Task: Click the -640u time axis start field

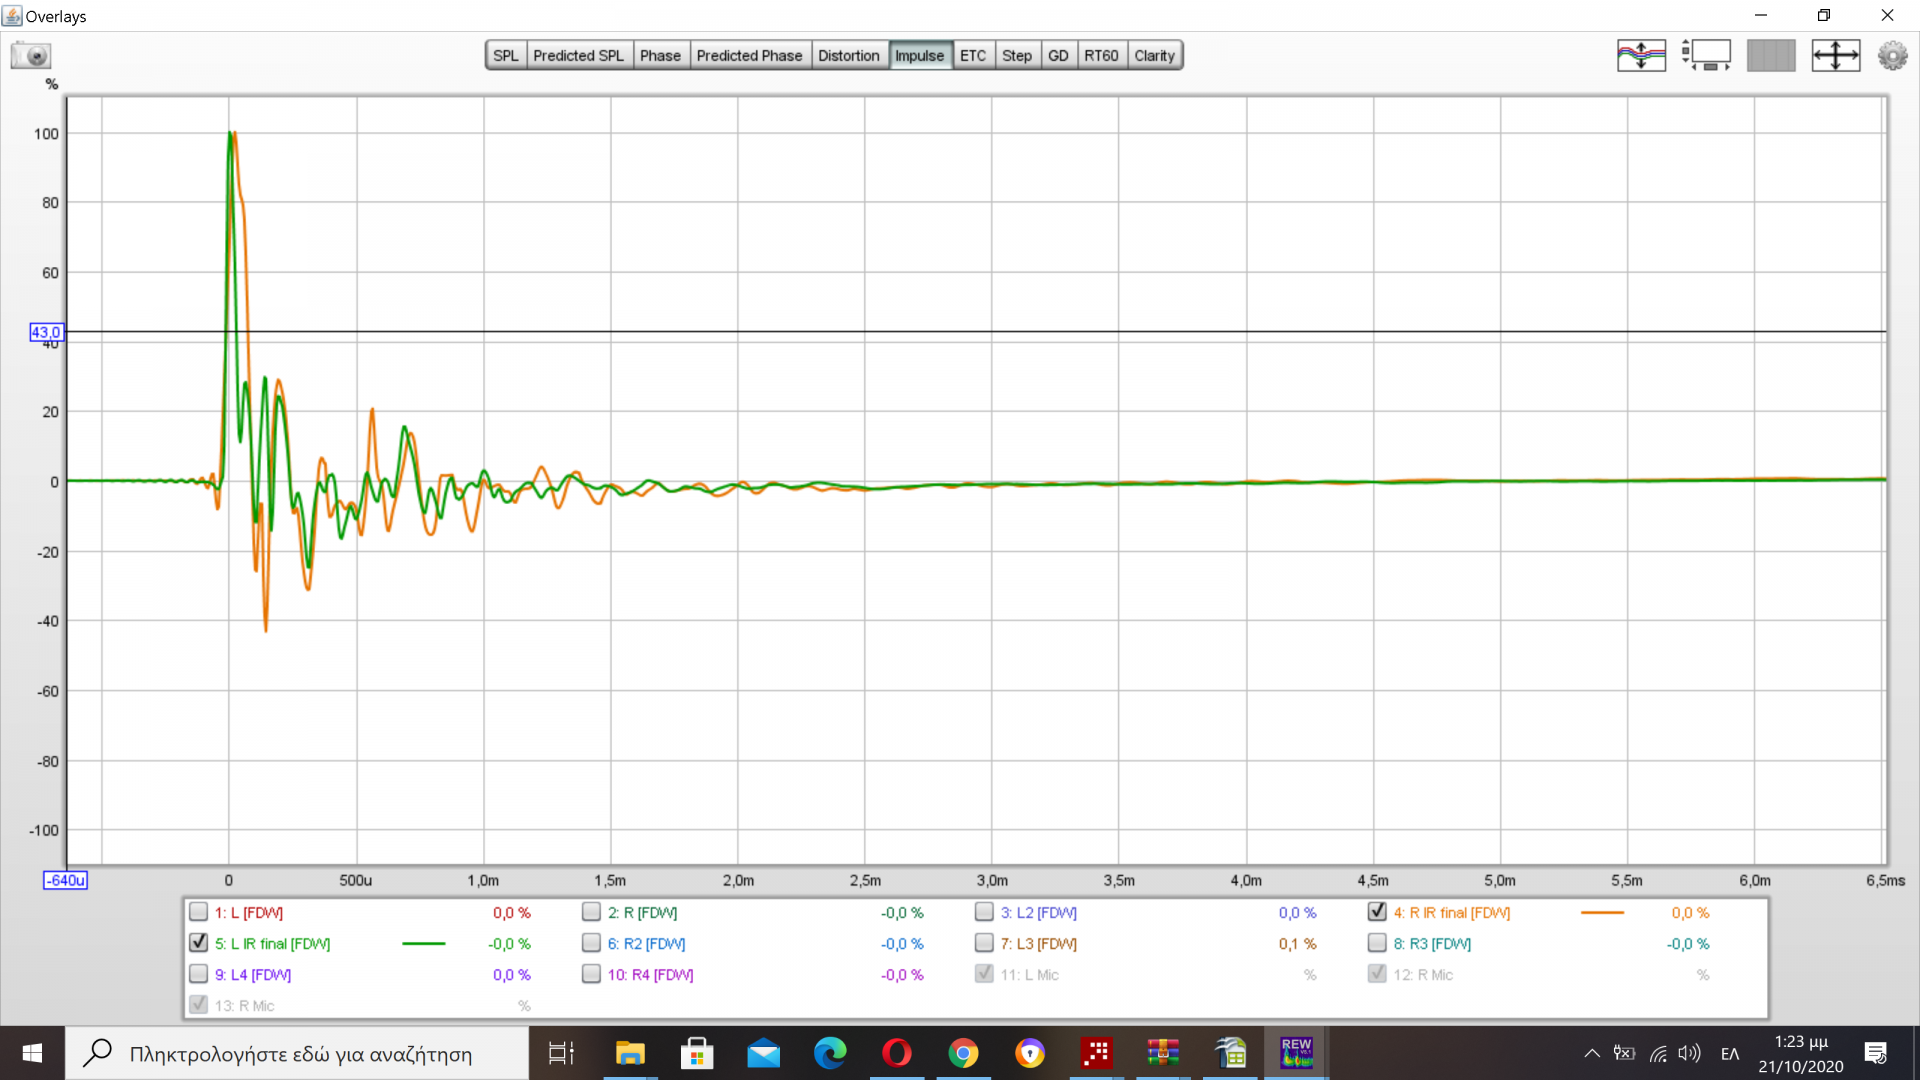Action: point(65,880)
